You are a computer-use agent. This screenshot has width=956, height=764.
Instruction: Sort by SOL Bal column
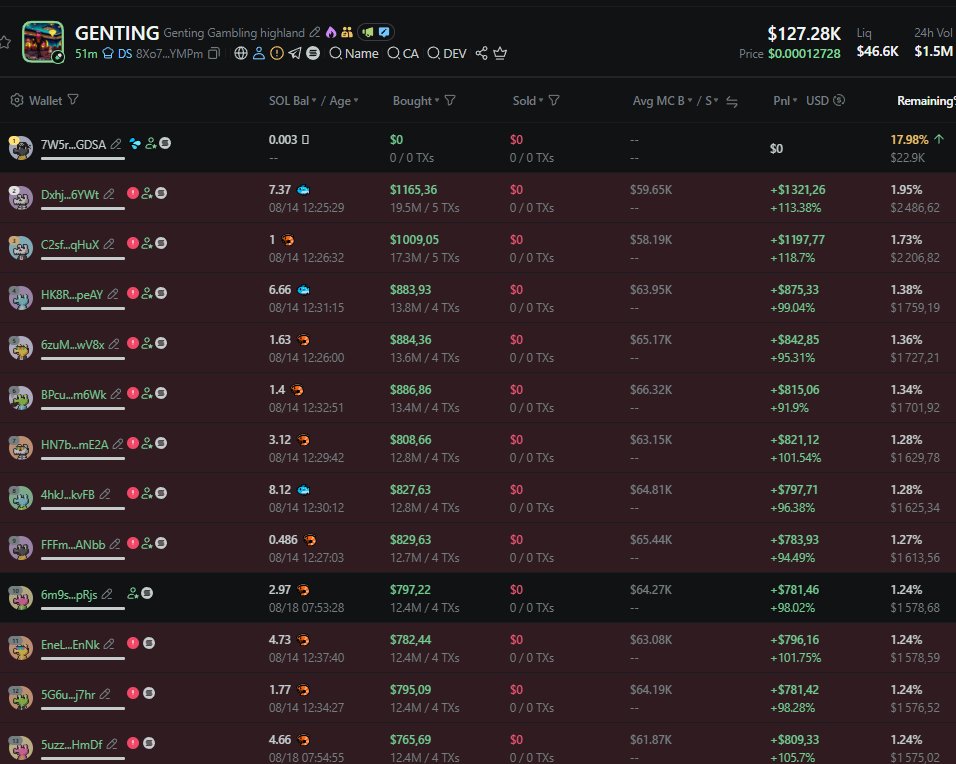[293, 101]
